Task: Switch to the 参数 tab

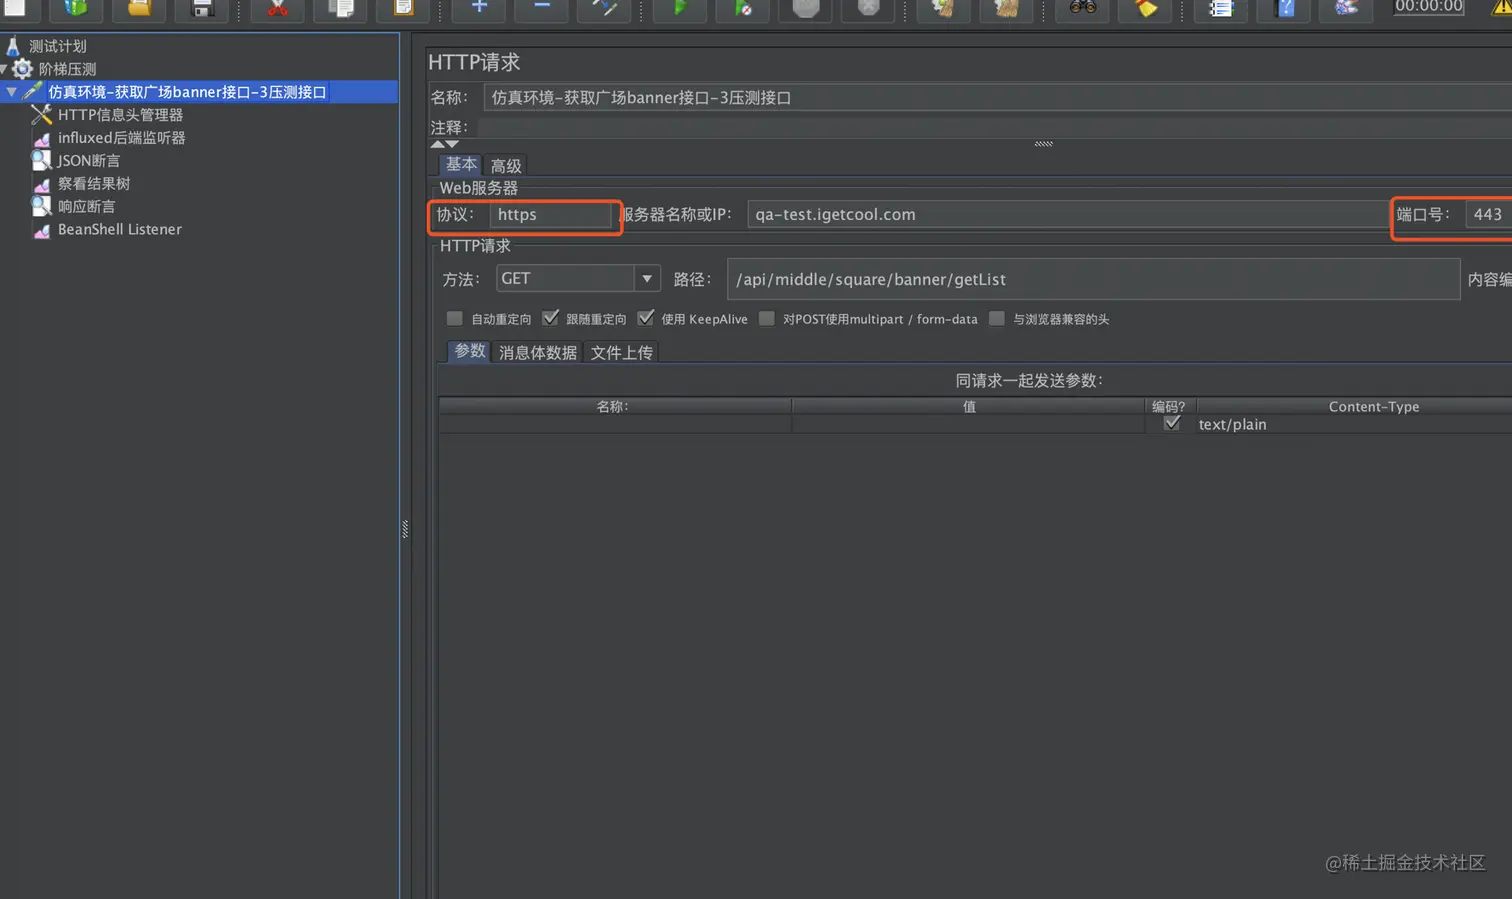Action: click(x=470, y=352)
